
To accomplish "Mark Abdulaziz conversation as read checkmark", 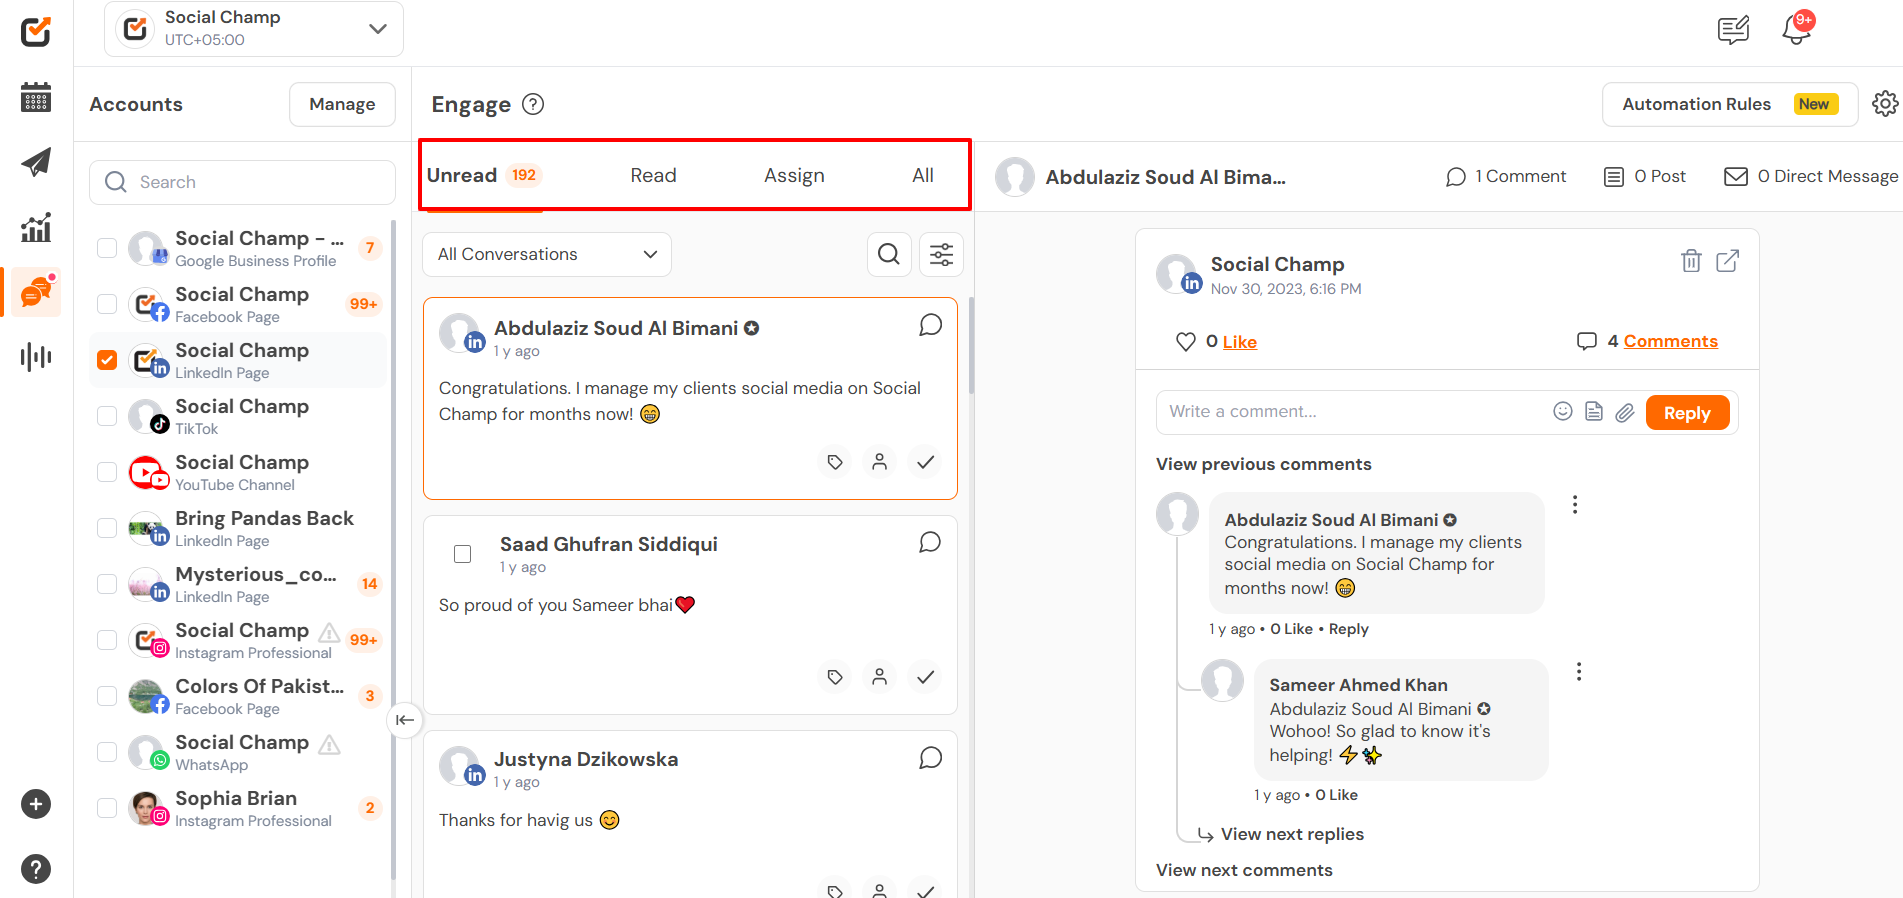I will [926, 462].
